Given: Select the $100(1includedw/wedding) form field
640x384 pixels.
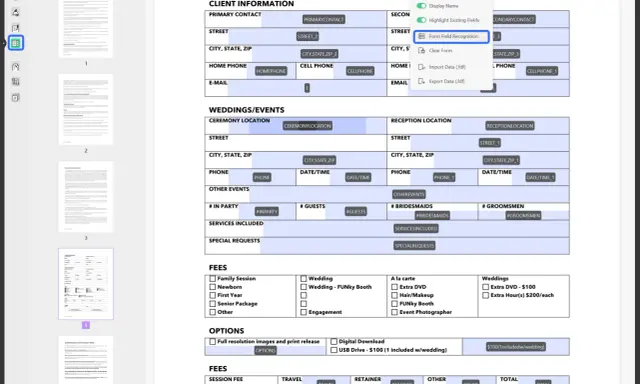Looking at the screenshot, I should [x=516, y=347].
